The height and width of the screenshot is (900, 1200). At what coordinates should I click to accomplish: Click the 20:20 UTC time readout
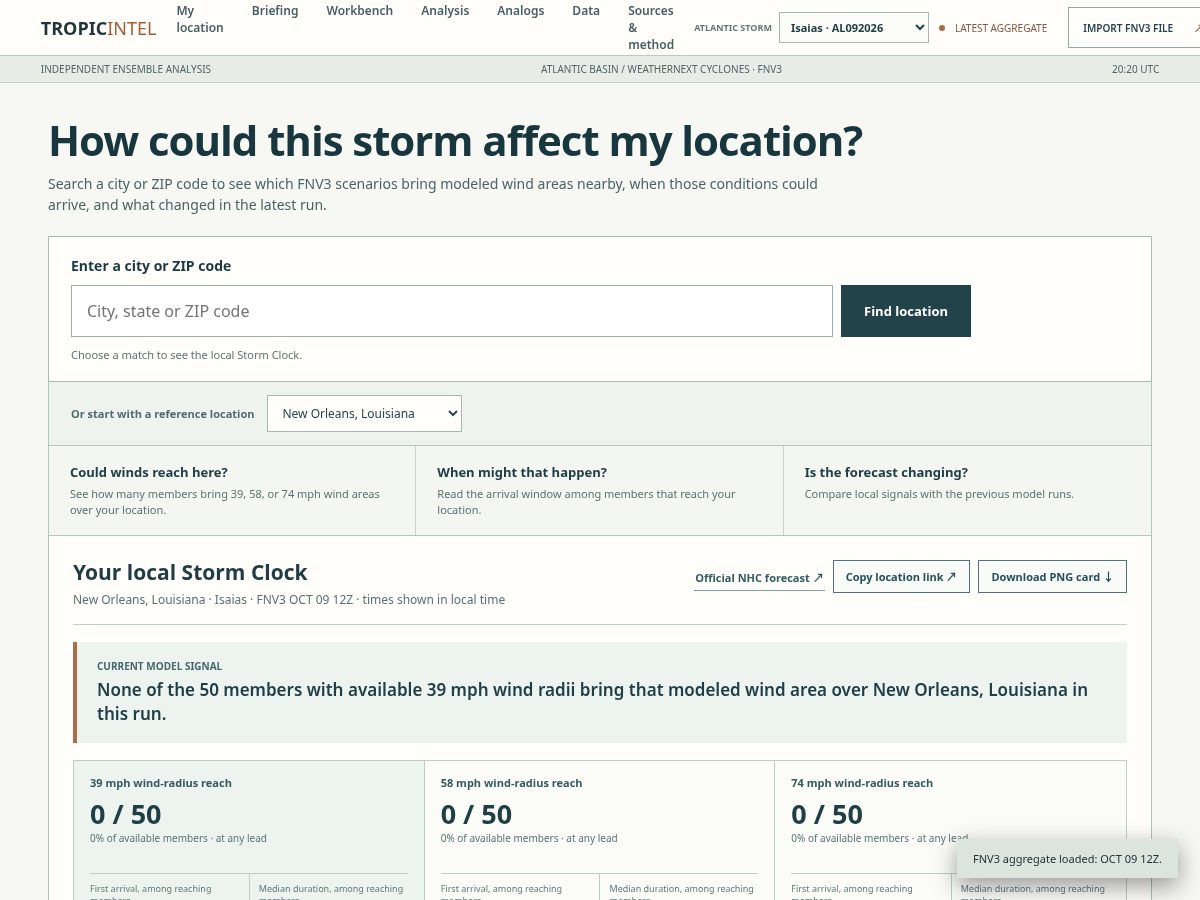pyautogui.click(x=1136, y=69)
